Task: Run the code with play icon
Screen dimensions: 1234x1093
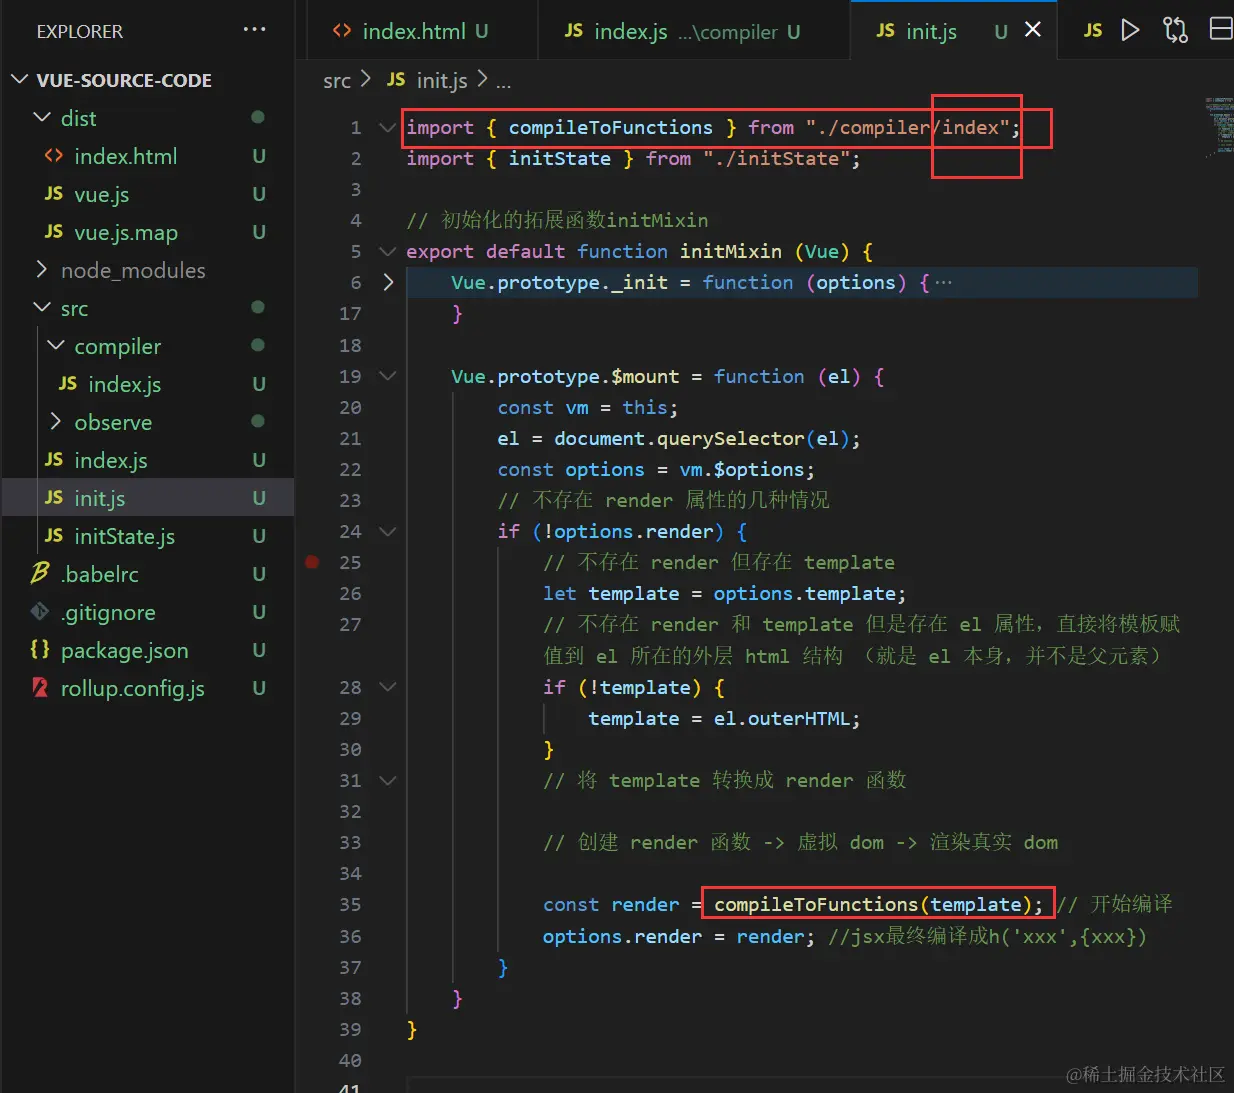Action: [x=1130, y=30]
